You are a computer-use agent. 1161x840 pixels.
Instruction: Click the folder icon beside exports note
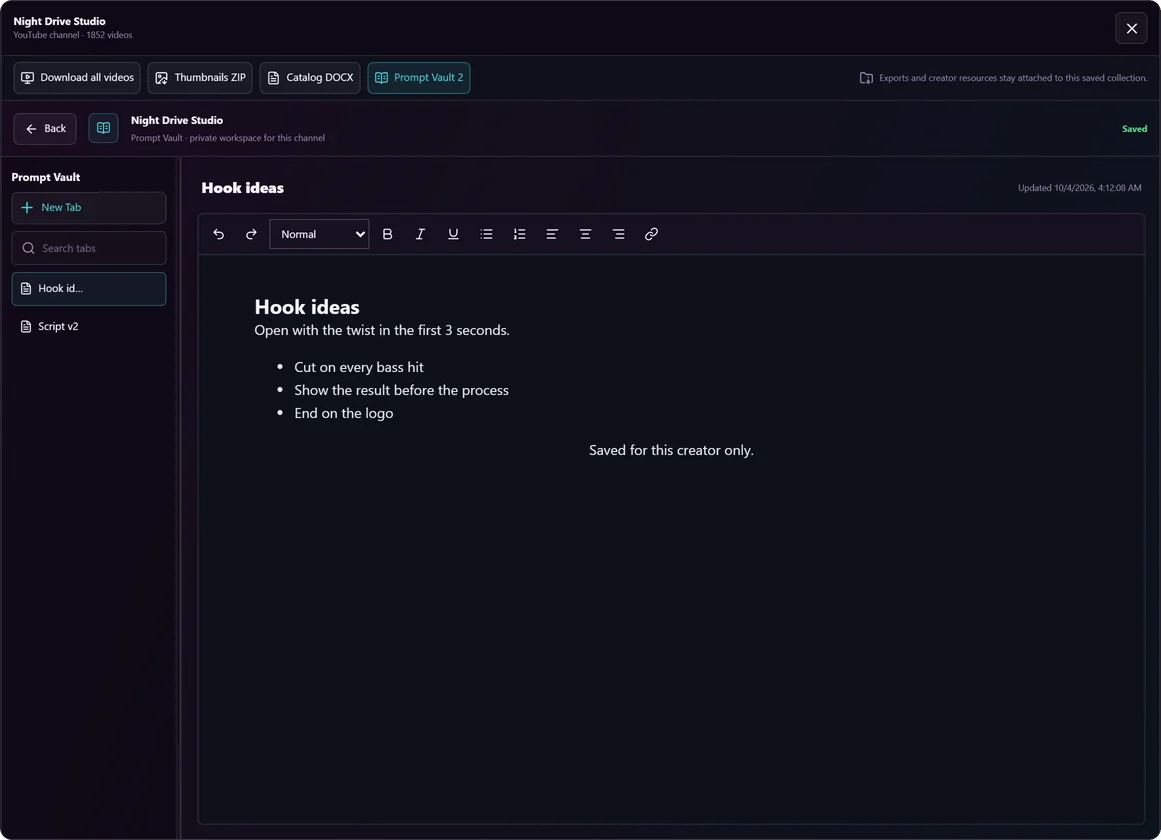tap(866, 78)
